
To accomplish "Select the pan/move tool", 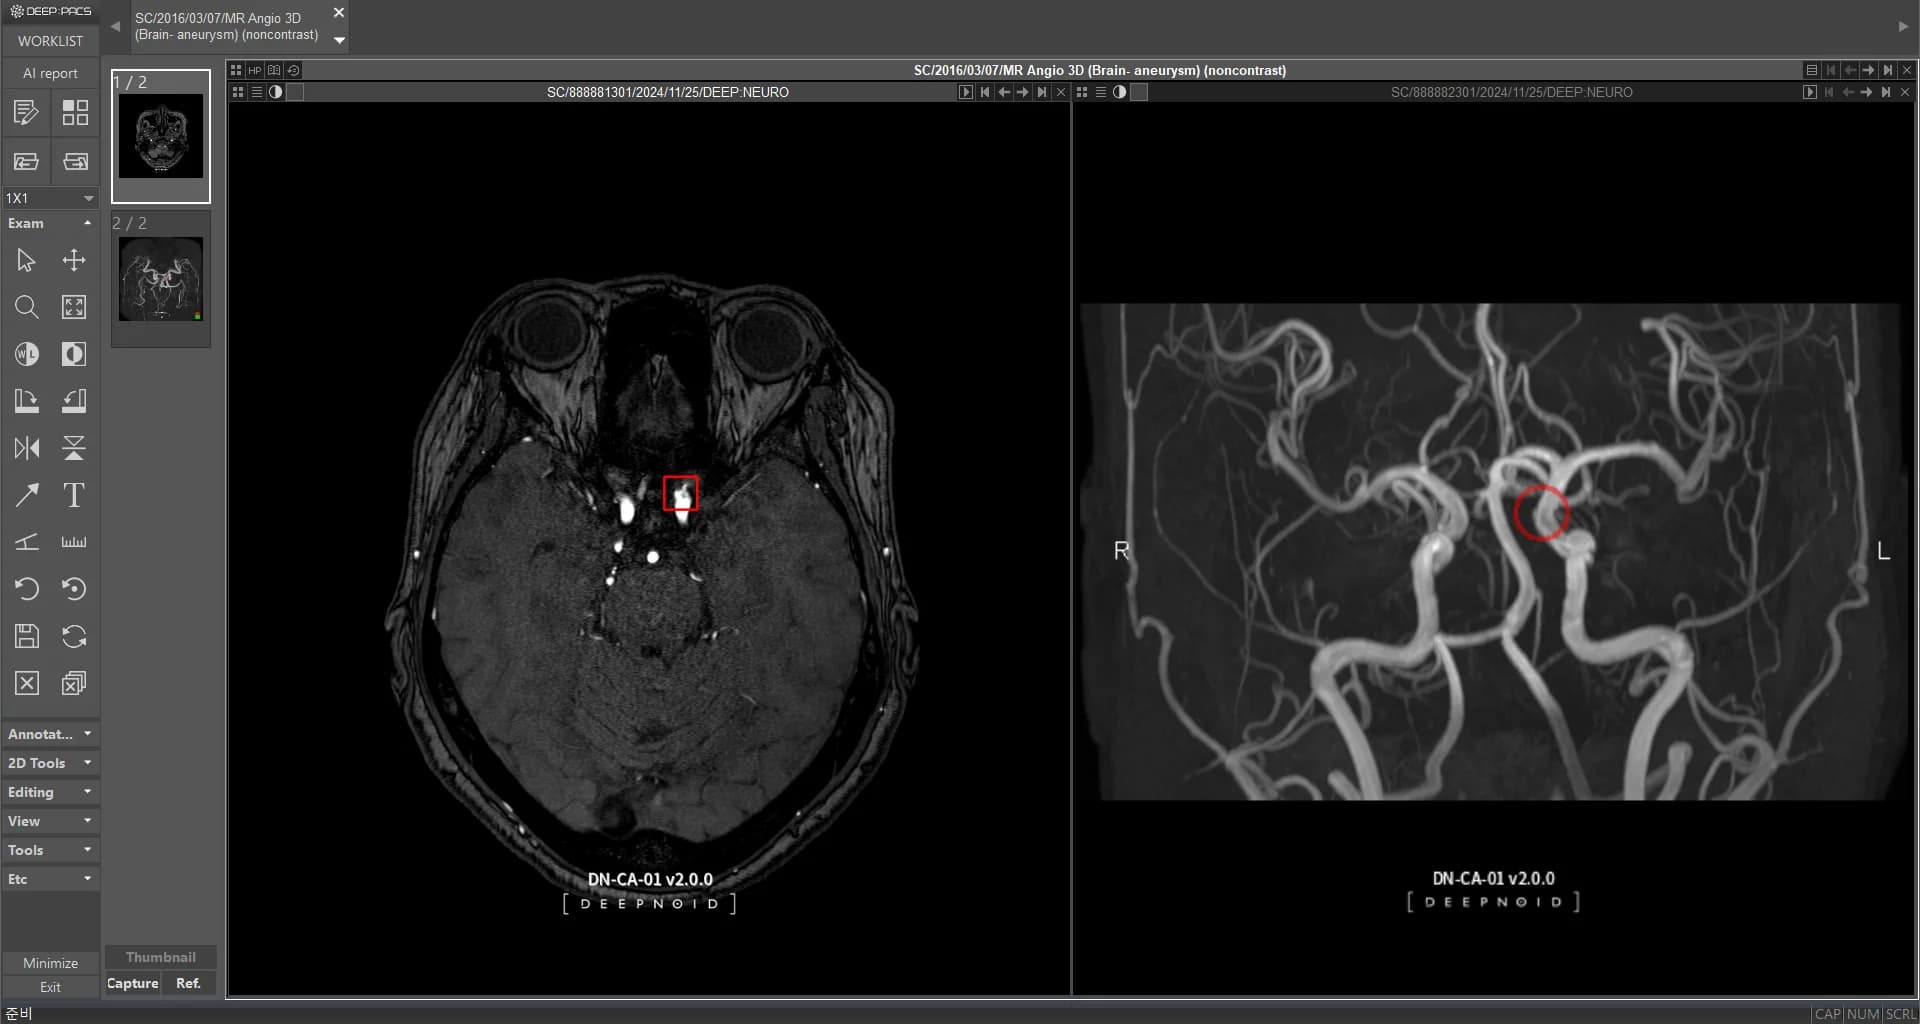I will point(74,260).
